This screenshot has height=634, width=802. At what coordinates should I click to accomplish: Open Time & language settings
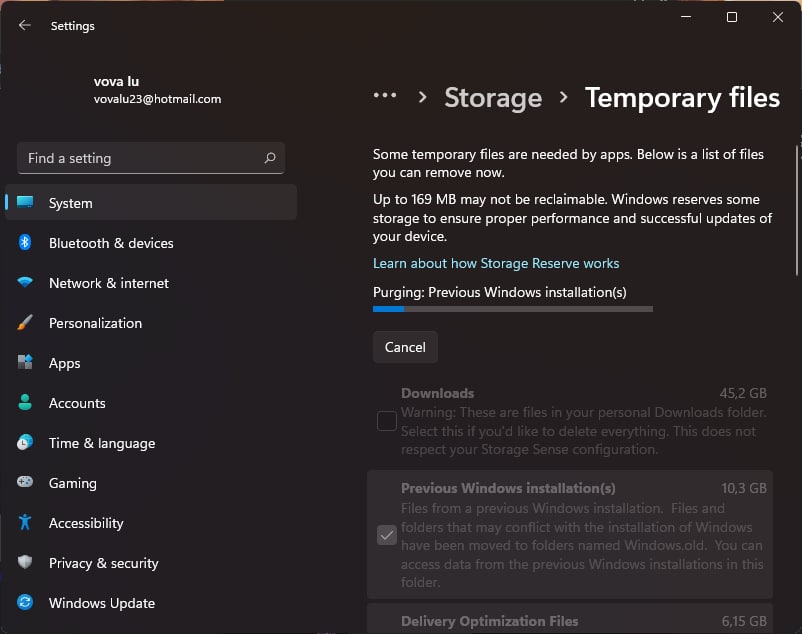(151, 443)
